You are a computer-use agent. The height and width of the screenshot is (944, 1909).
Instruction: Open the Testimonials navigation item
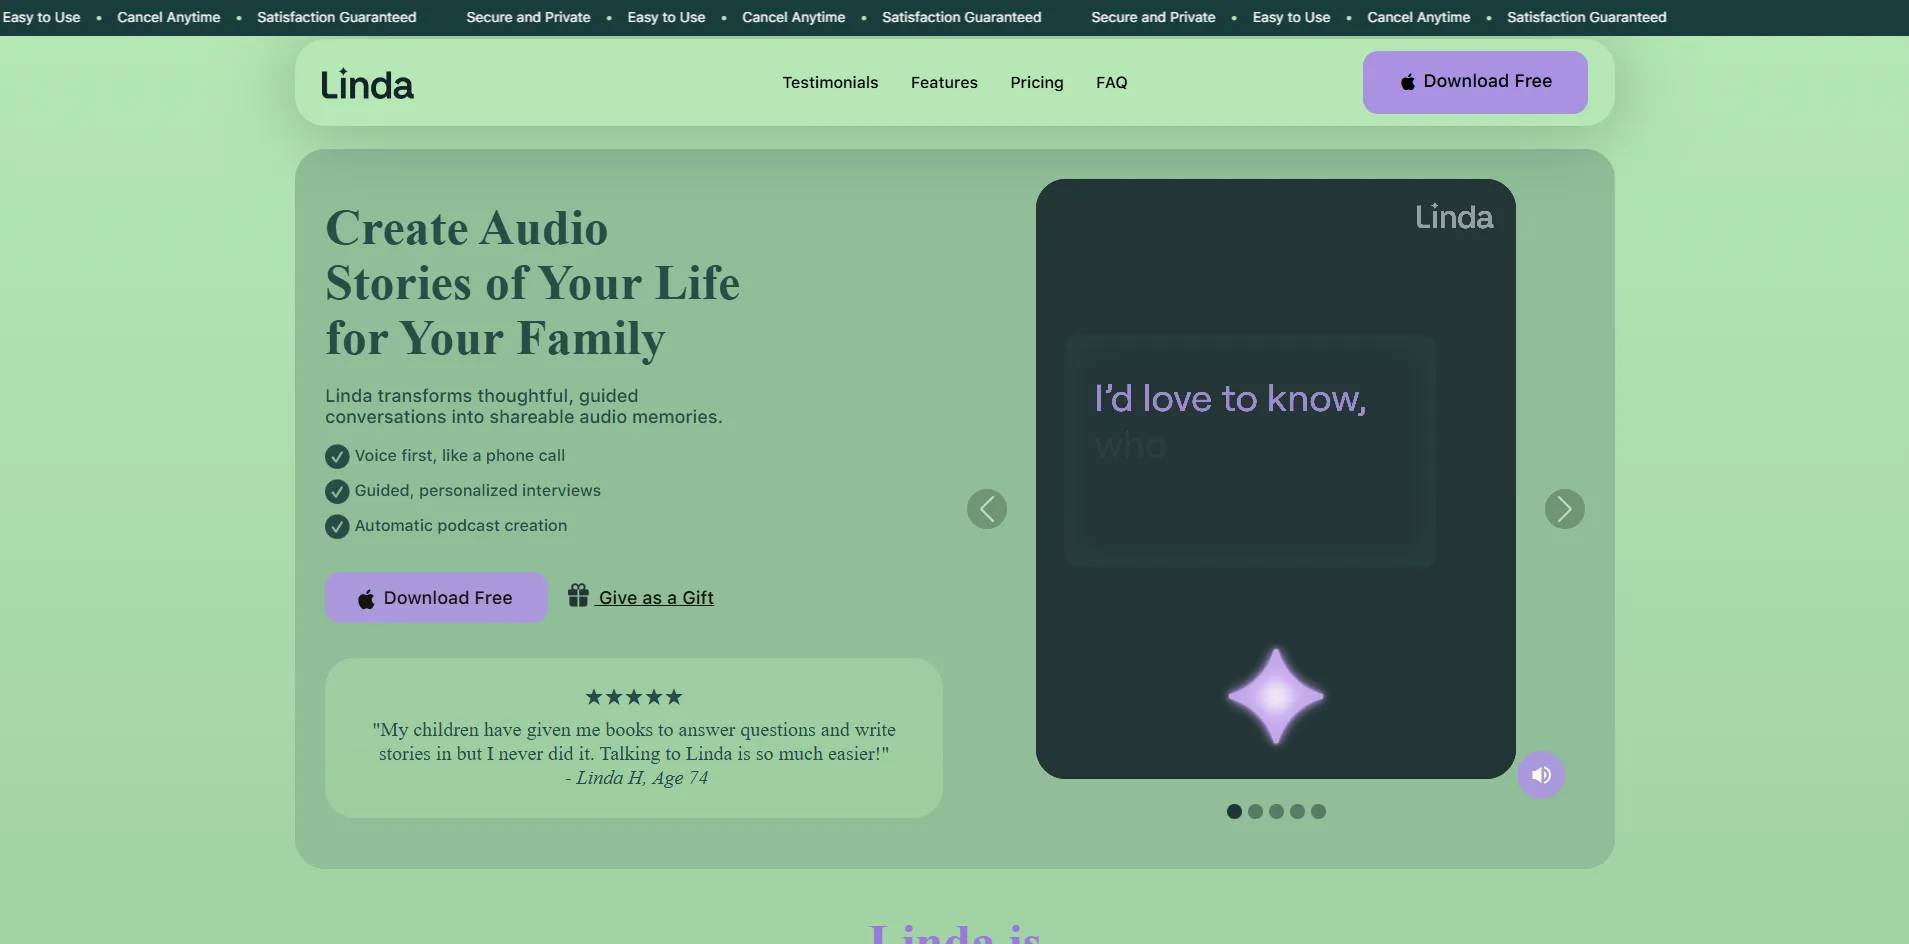click(x=830, y=83)
